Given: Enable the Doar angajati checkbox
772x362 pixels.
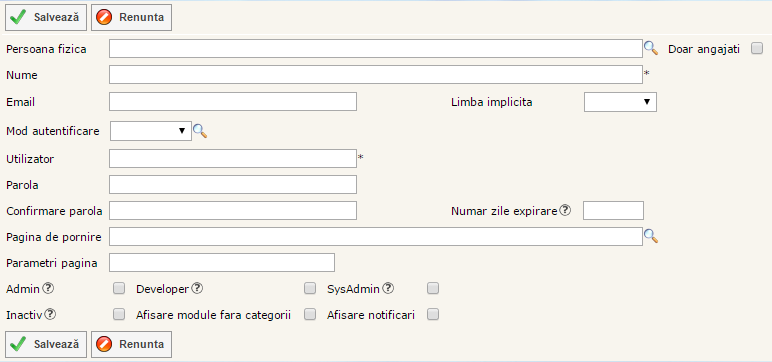Looking at the screenshot, I should (x=757, y=48).
